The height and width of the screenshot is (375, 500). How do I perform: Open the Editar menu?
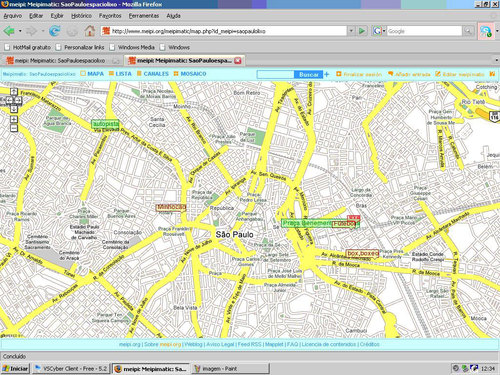tap(36, 16)
